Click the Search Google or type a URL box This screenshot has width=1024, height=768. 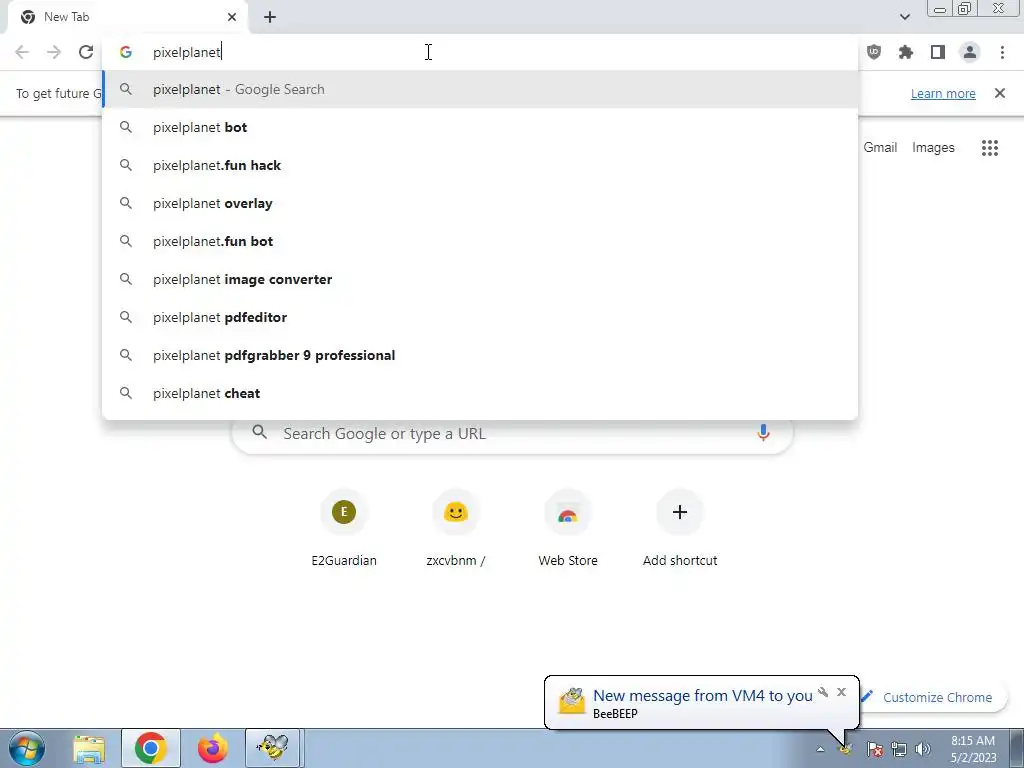[x=512, y=434]
